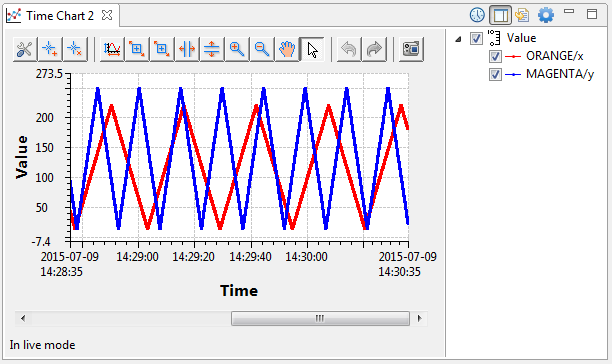Uncheck the ORANGE/x trace checkbox
The width and height of the screenshot is (612, 364).
tap(495, 56)
